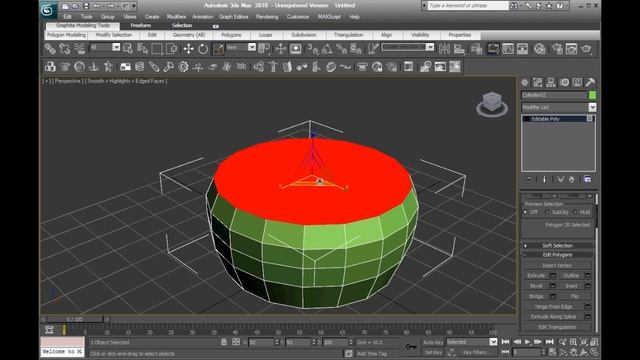
Task: Open the MAXScript menu
Action: [329, 17]
